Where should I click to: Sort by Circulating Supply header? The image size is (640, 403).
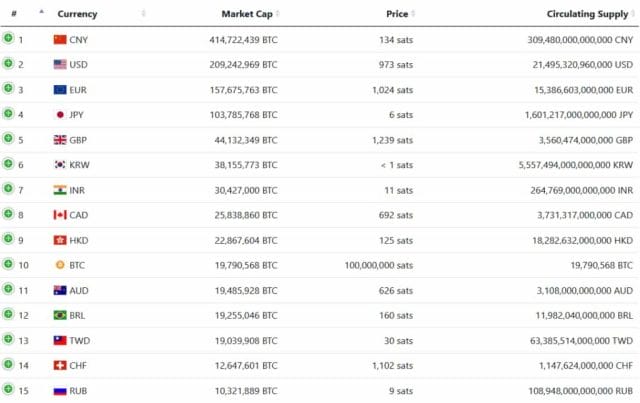(587, 14)
